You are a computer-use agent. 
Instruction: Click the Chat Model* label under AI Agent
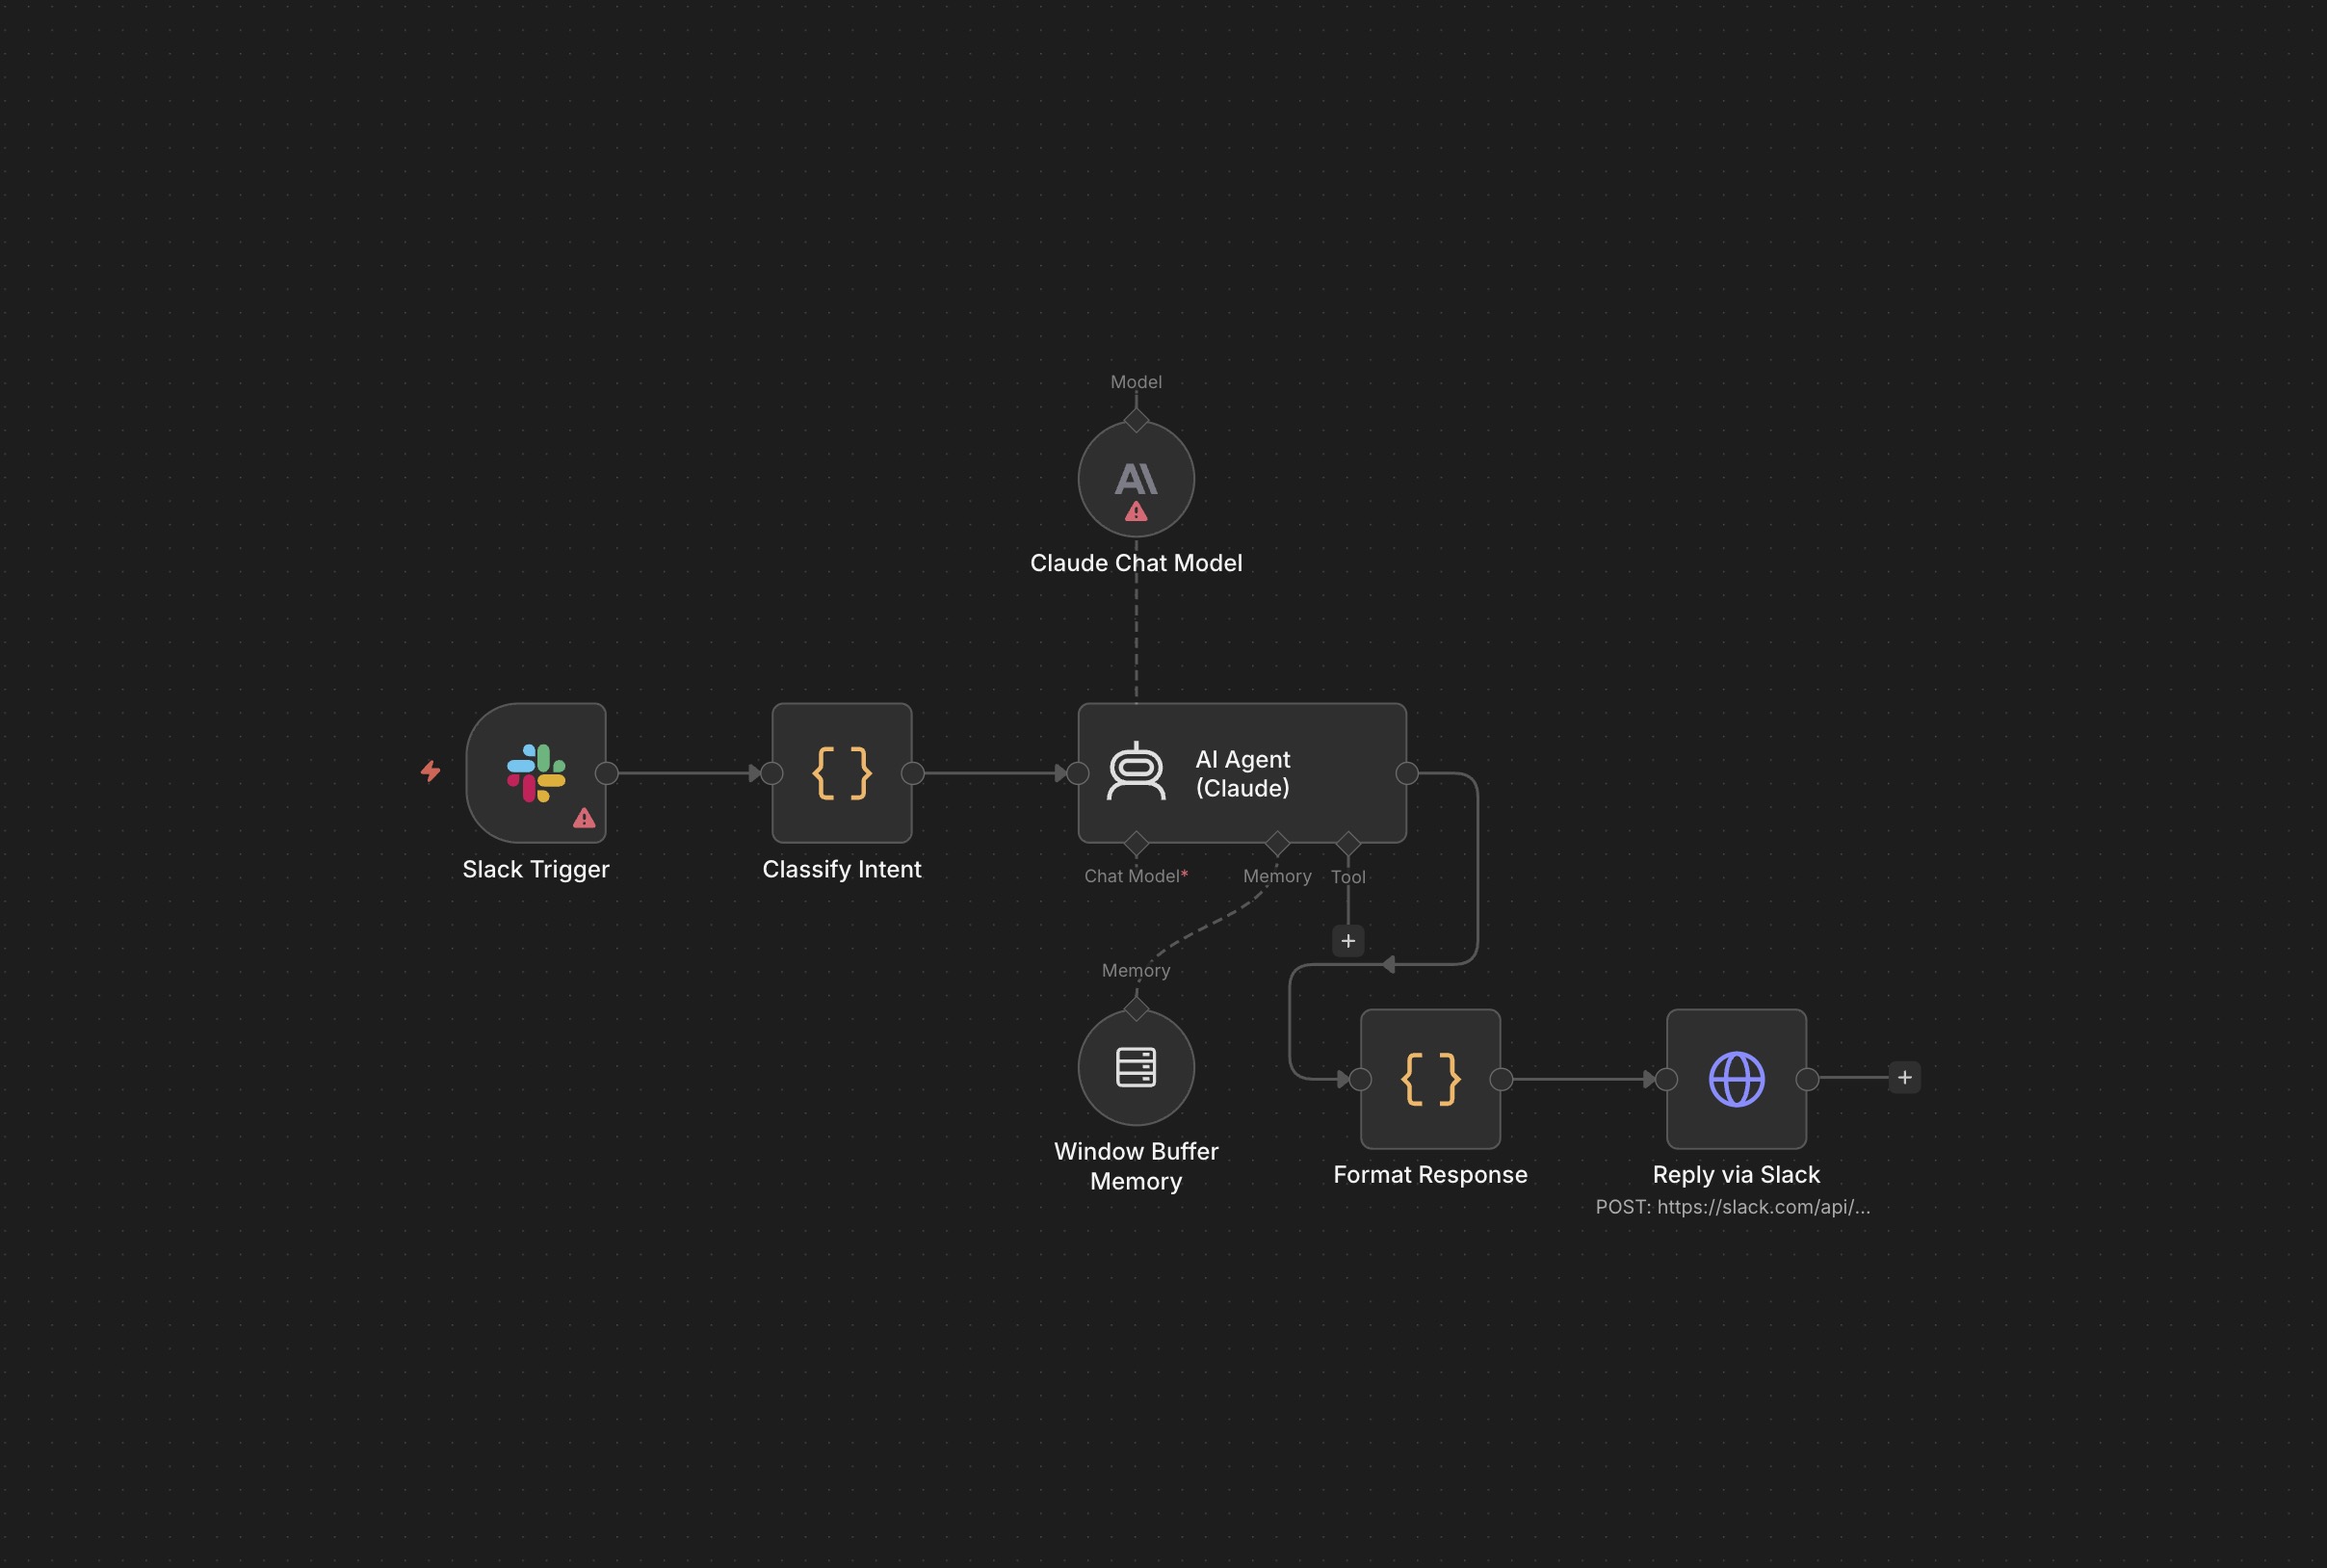pos(1136,876)
